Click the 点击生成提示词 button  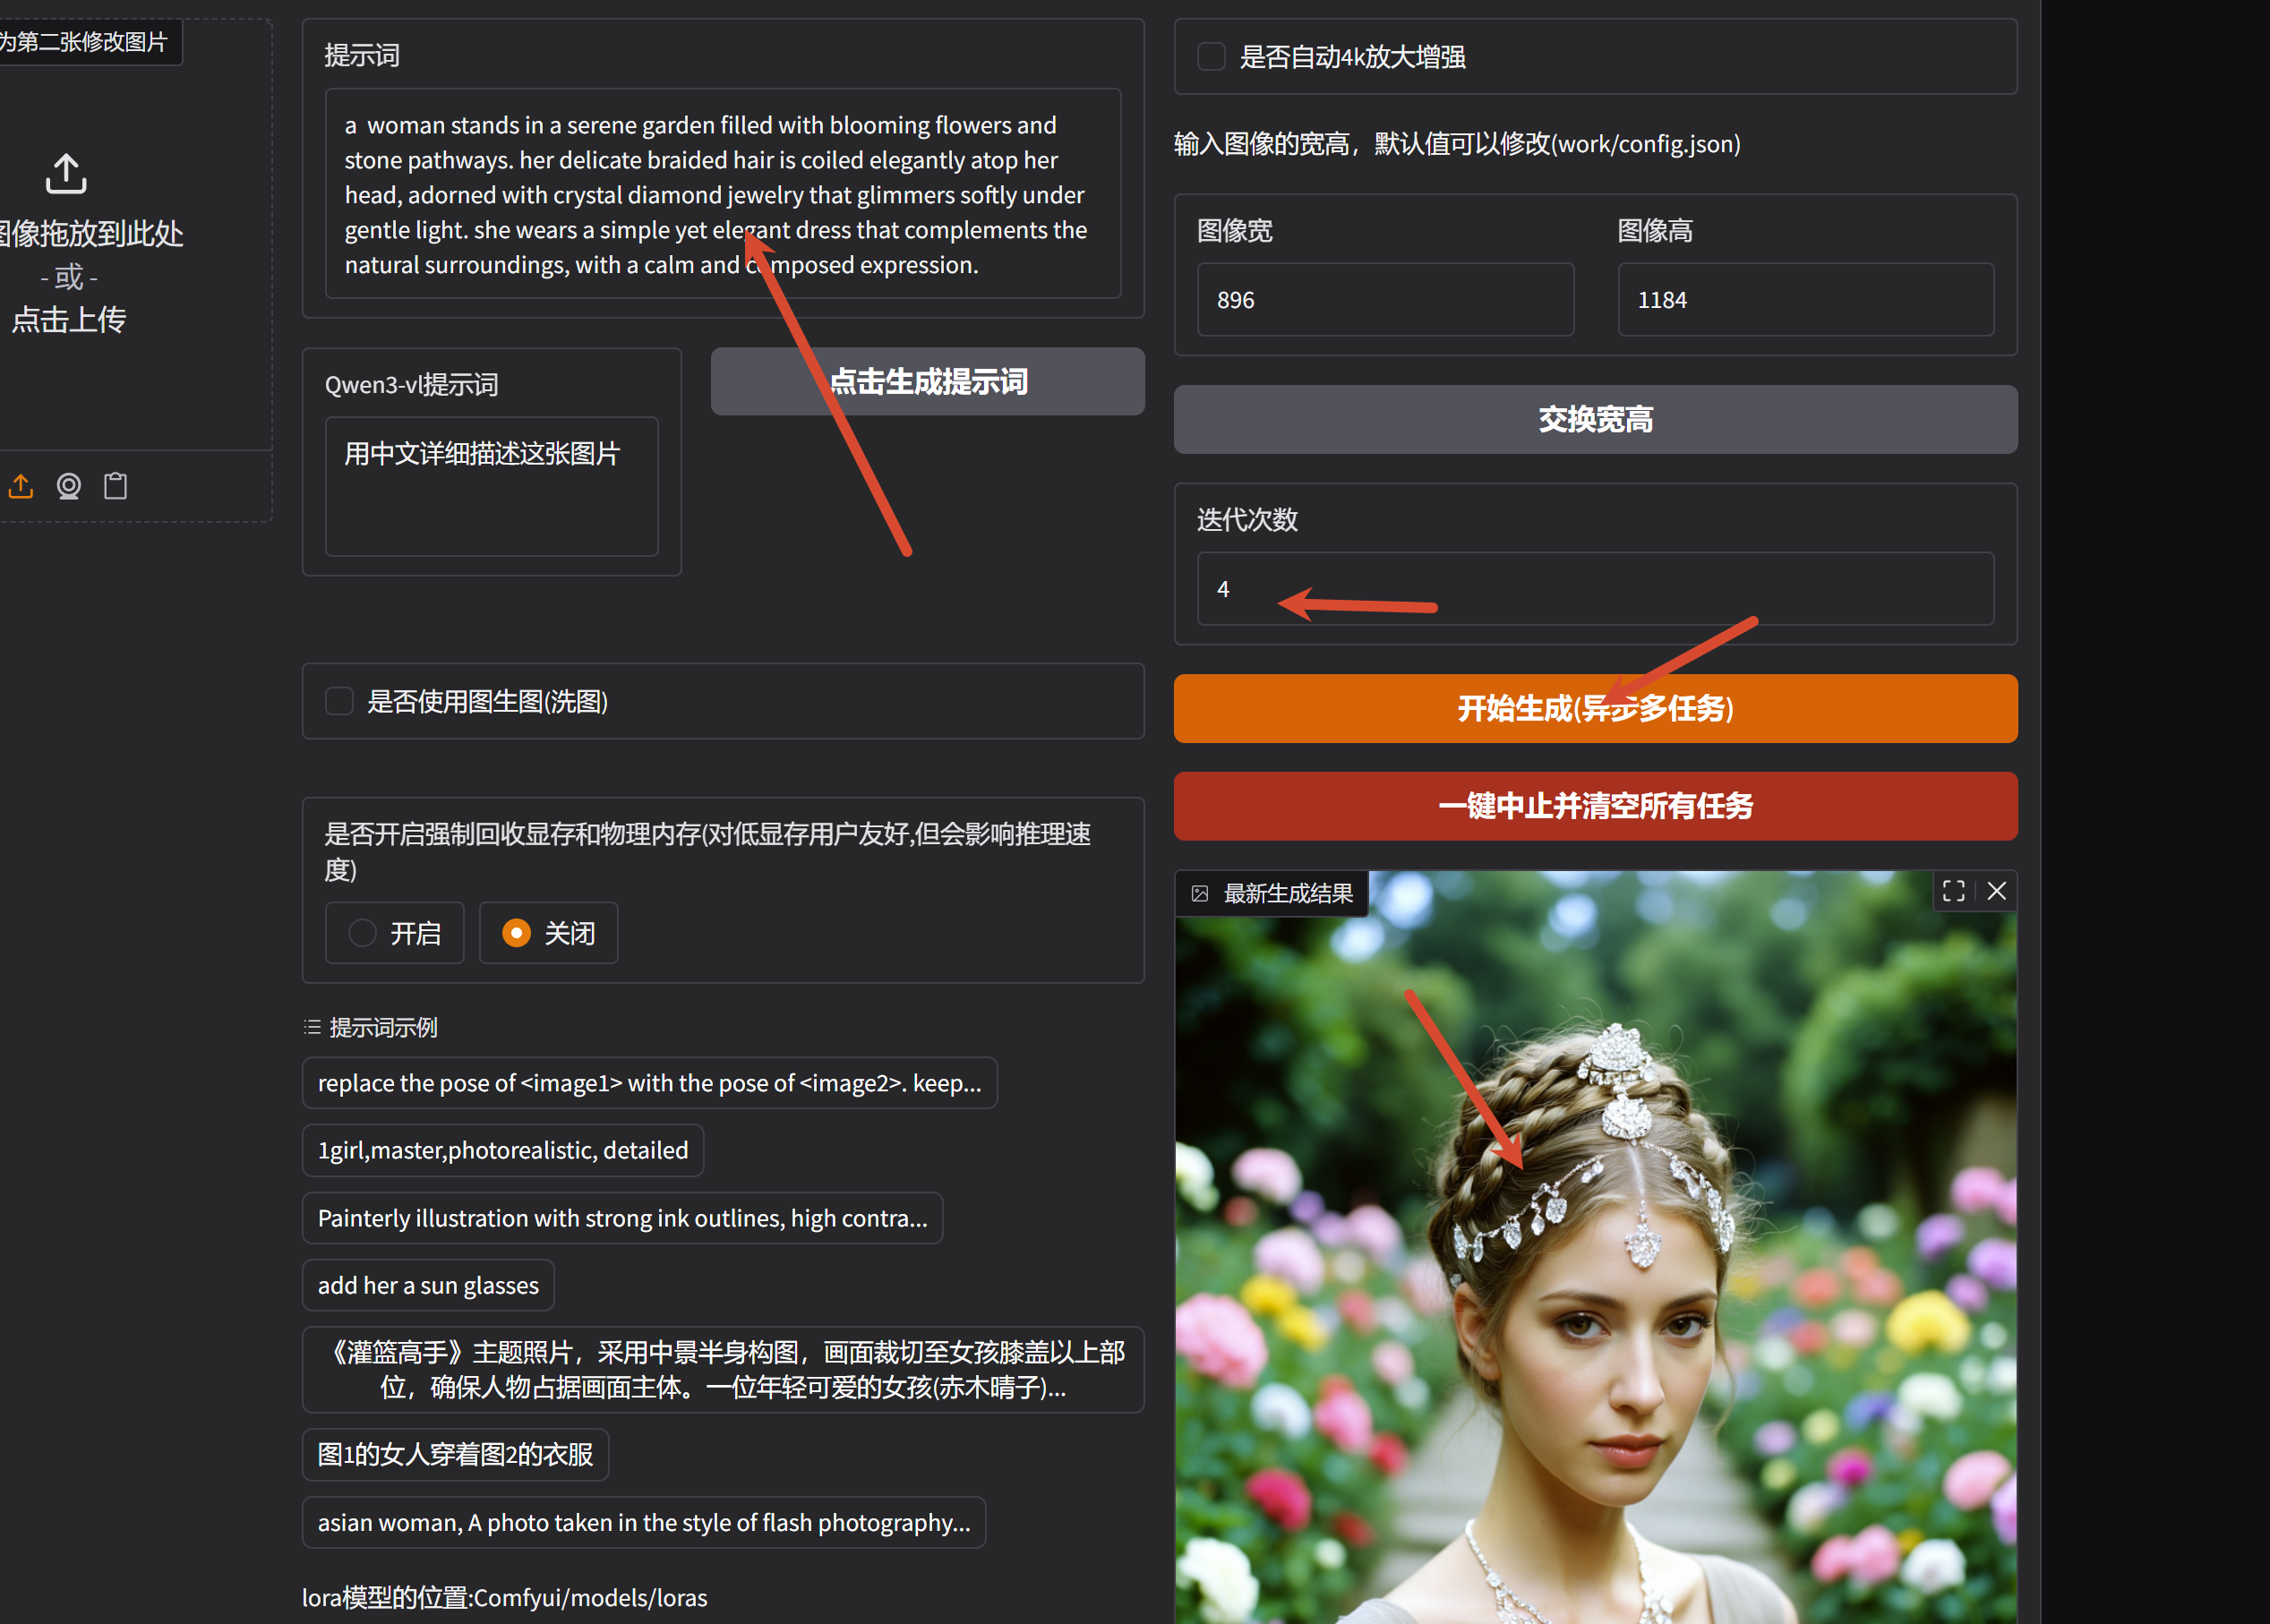(927, 381)
